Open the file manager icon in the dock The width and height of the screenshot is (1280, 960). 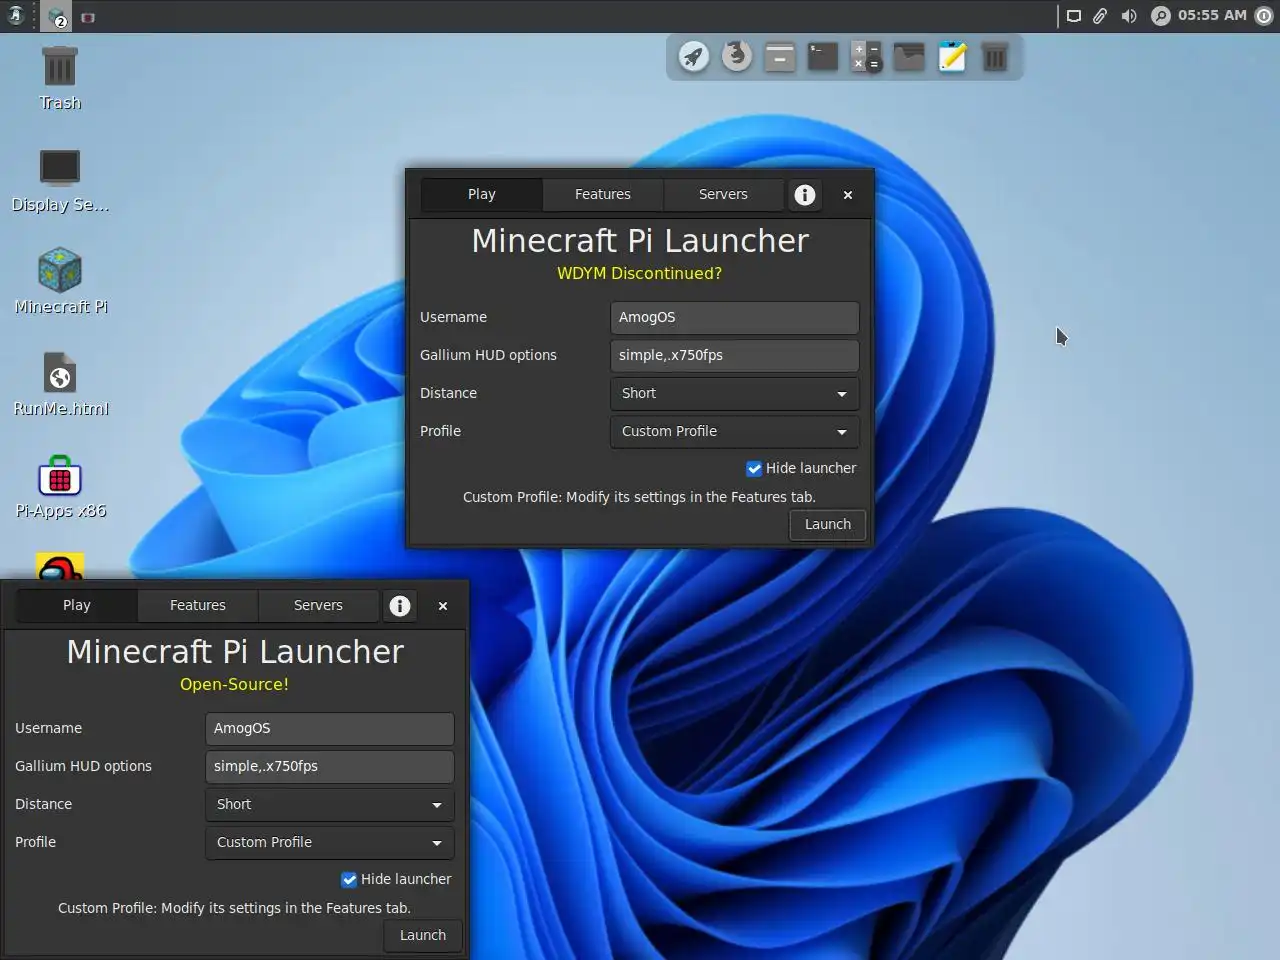(780, 57)
